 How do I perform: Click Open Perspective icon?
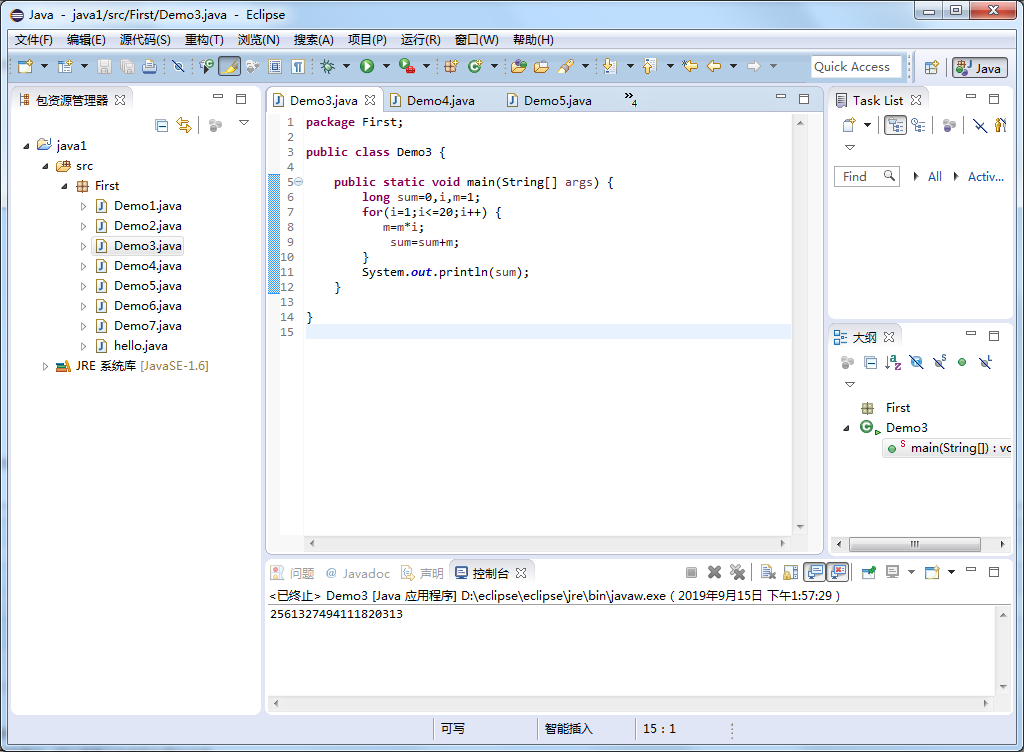click(932, 67)
